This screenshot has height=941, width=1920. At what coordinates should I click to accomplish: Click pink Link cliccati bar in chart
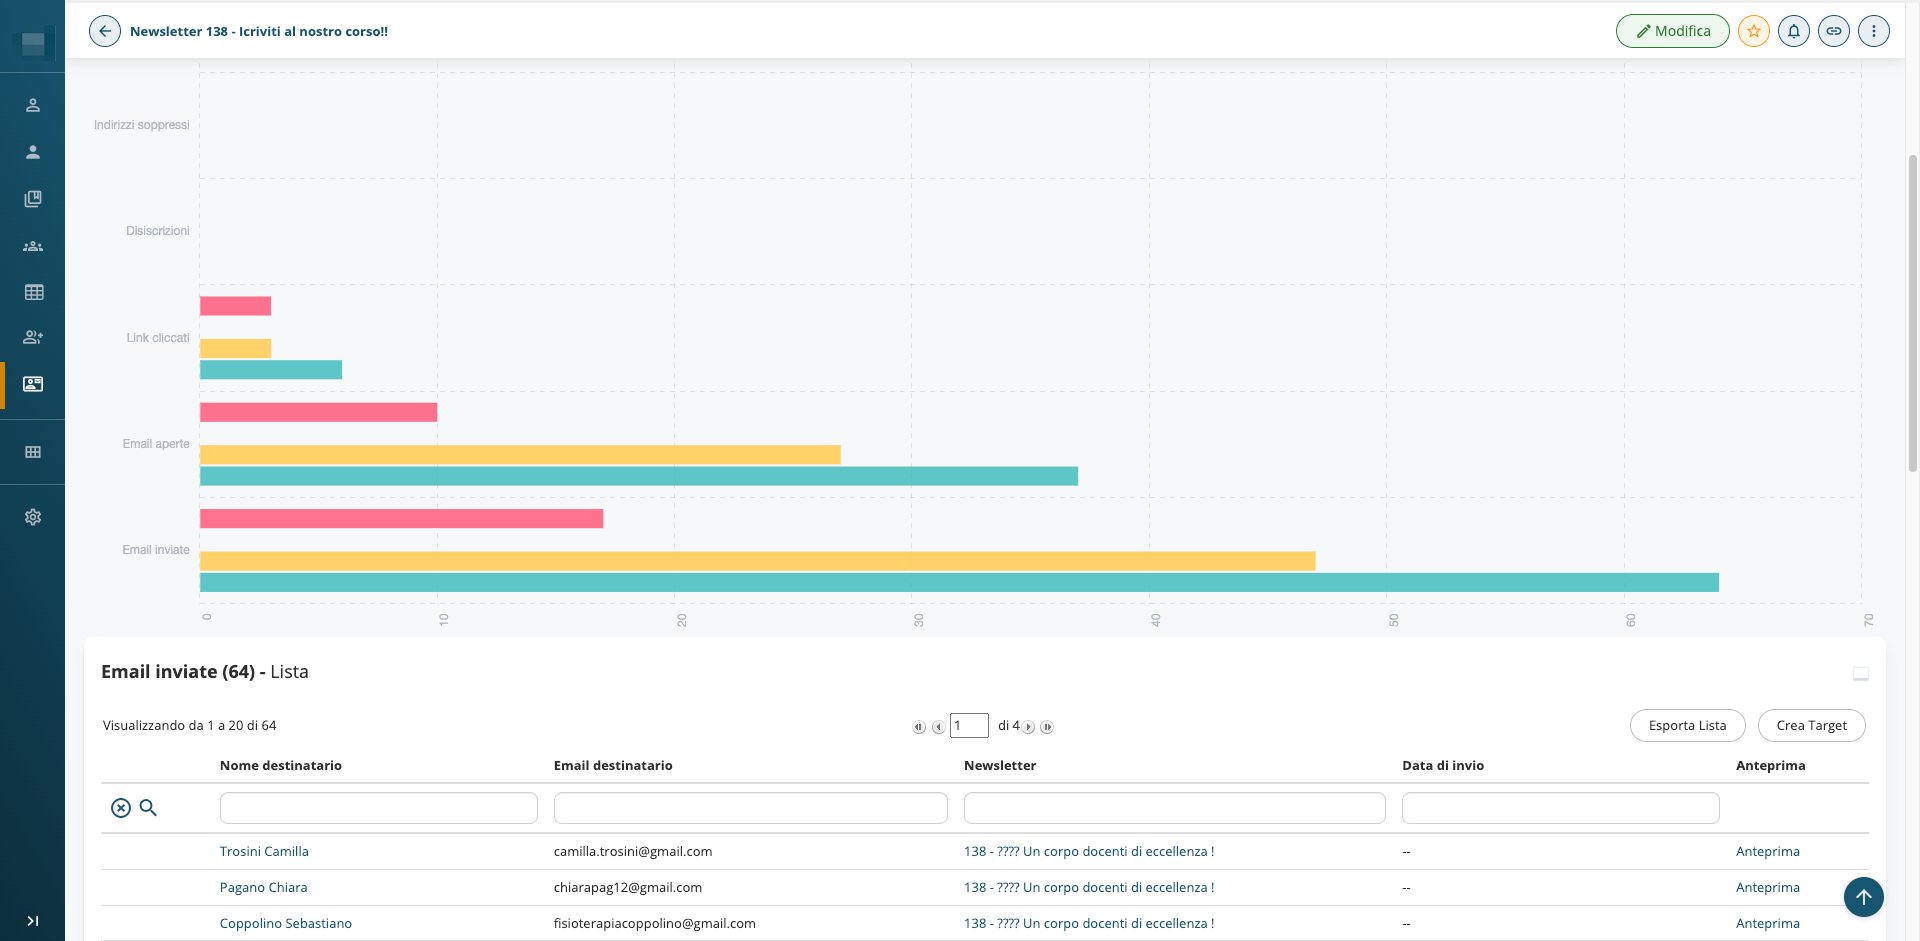pyautogui.click(x=235, y=306)
